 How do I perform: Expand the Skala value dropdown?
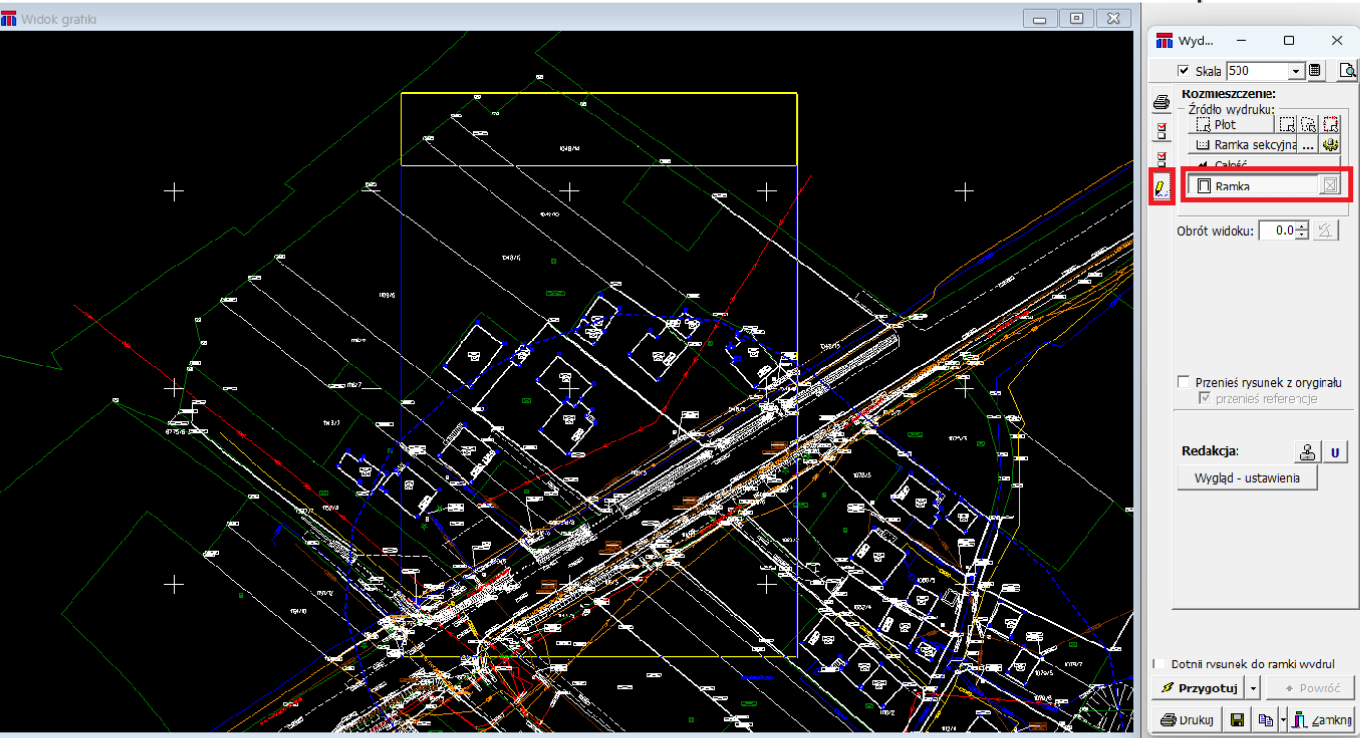pyautogui.click(x=1296, y=71)
